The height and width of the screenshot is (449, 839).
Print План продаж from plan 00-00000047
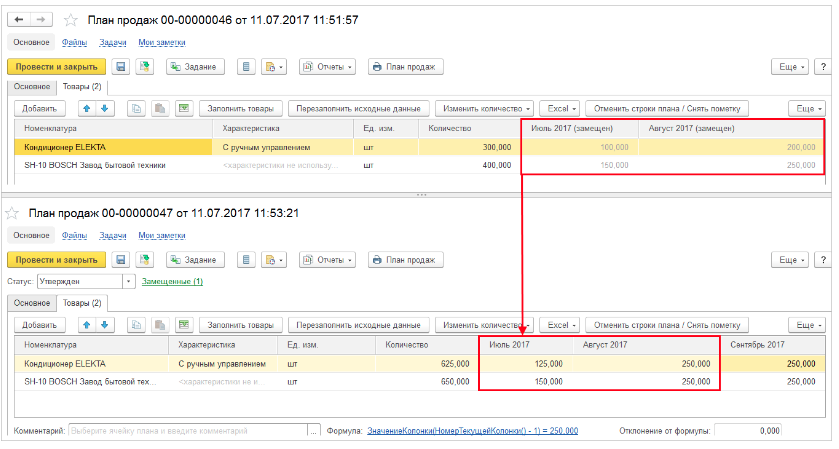(406, 260)
